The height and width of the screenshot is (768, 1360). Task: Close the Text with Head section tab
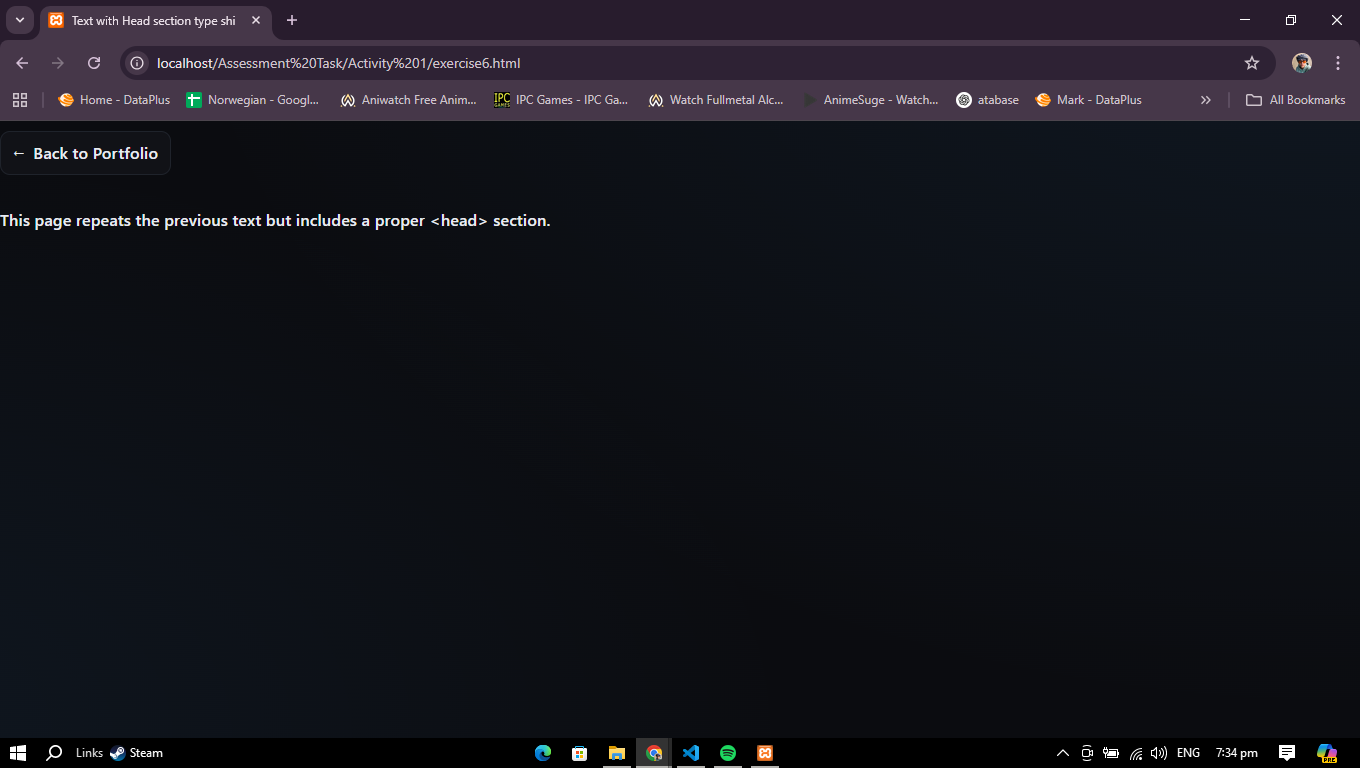point(256,20)
